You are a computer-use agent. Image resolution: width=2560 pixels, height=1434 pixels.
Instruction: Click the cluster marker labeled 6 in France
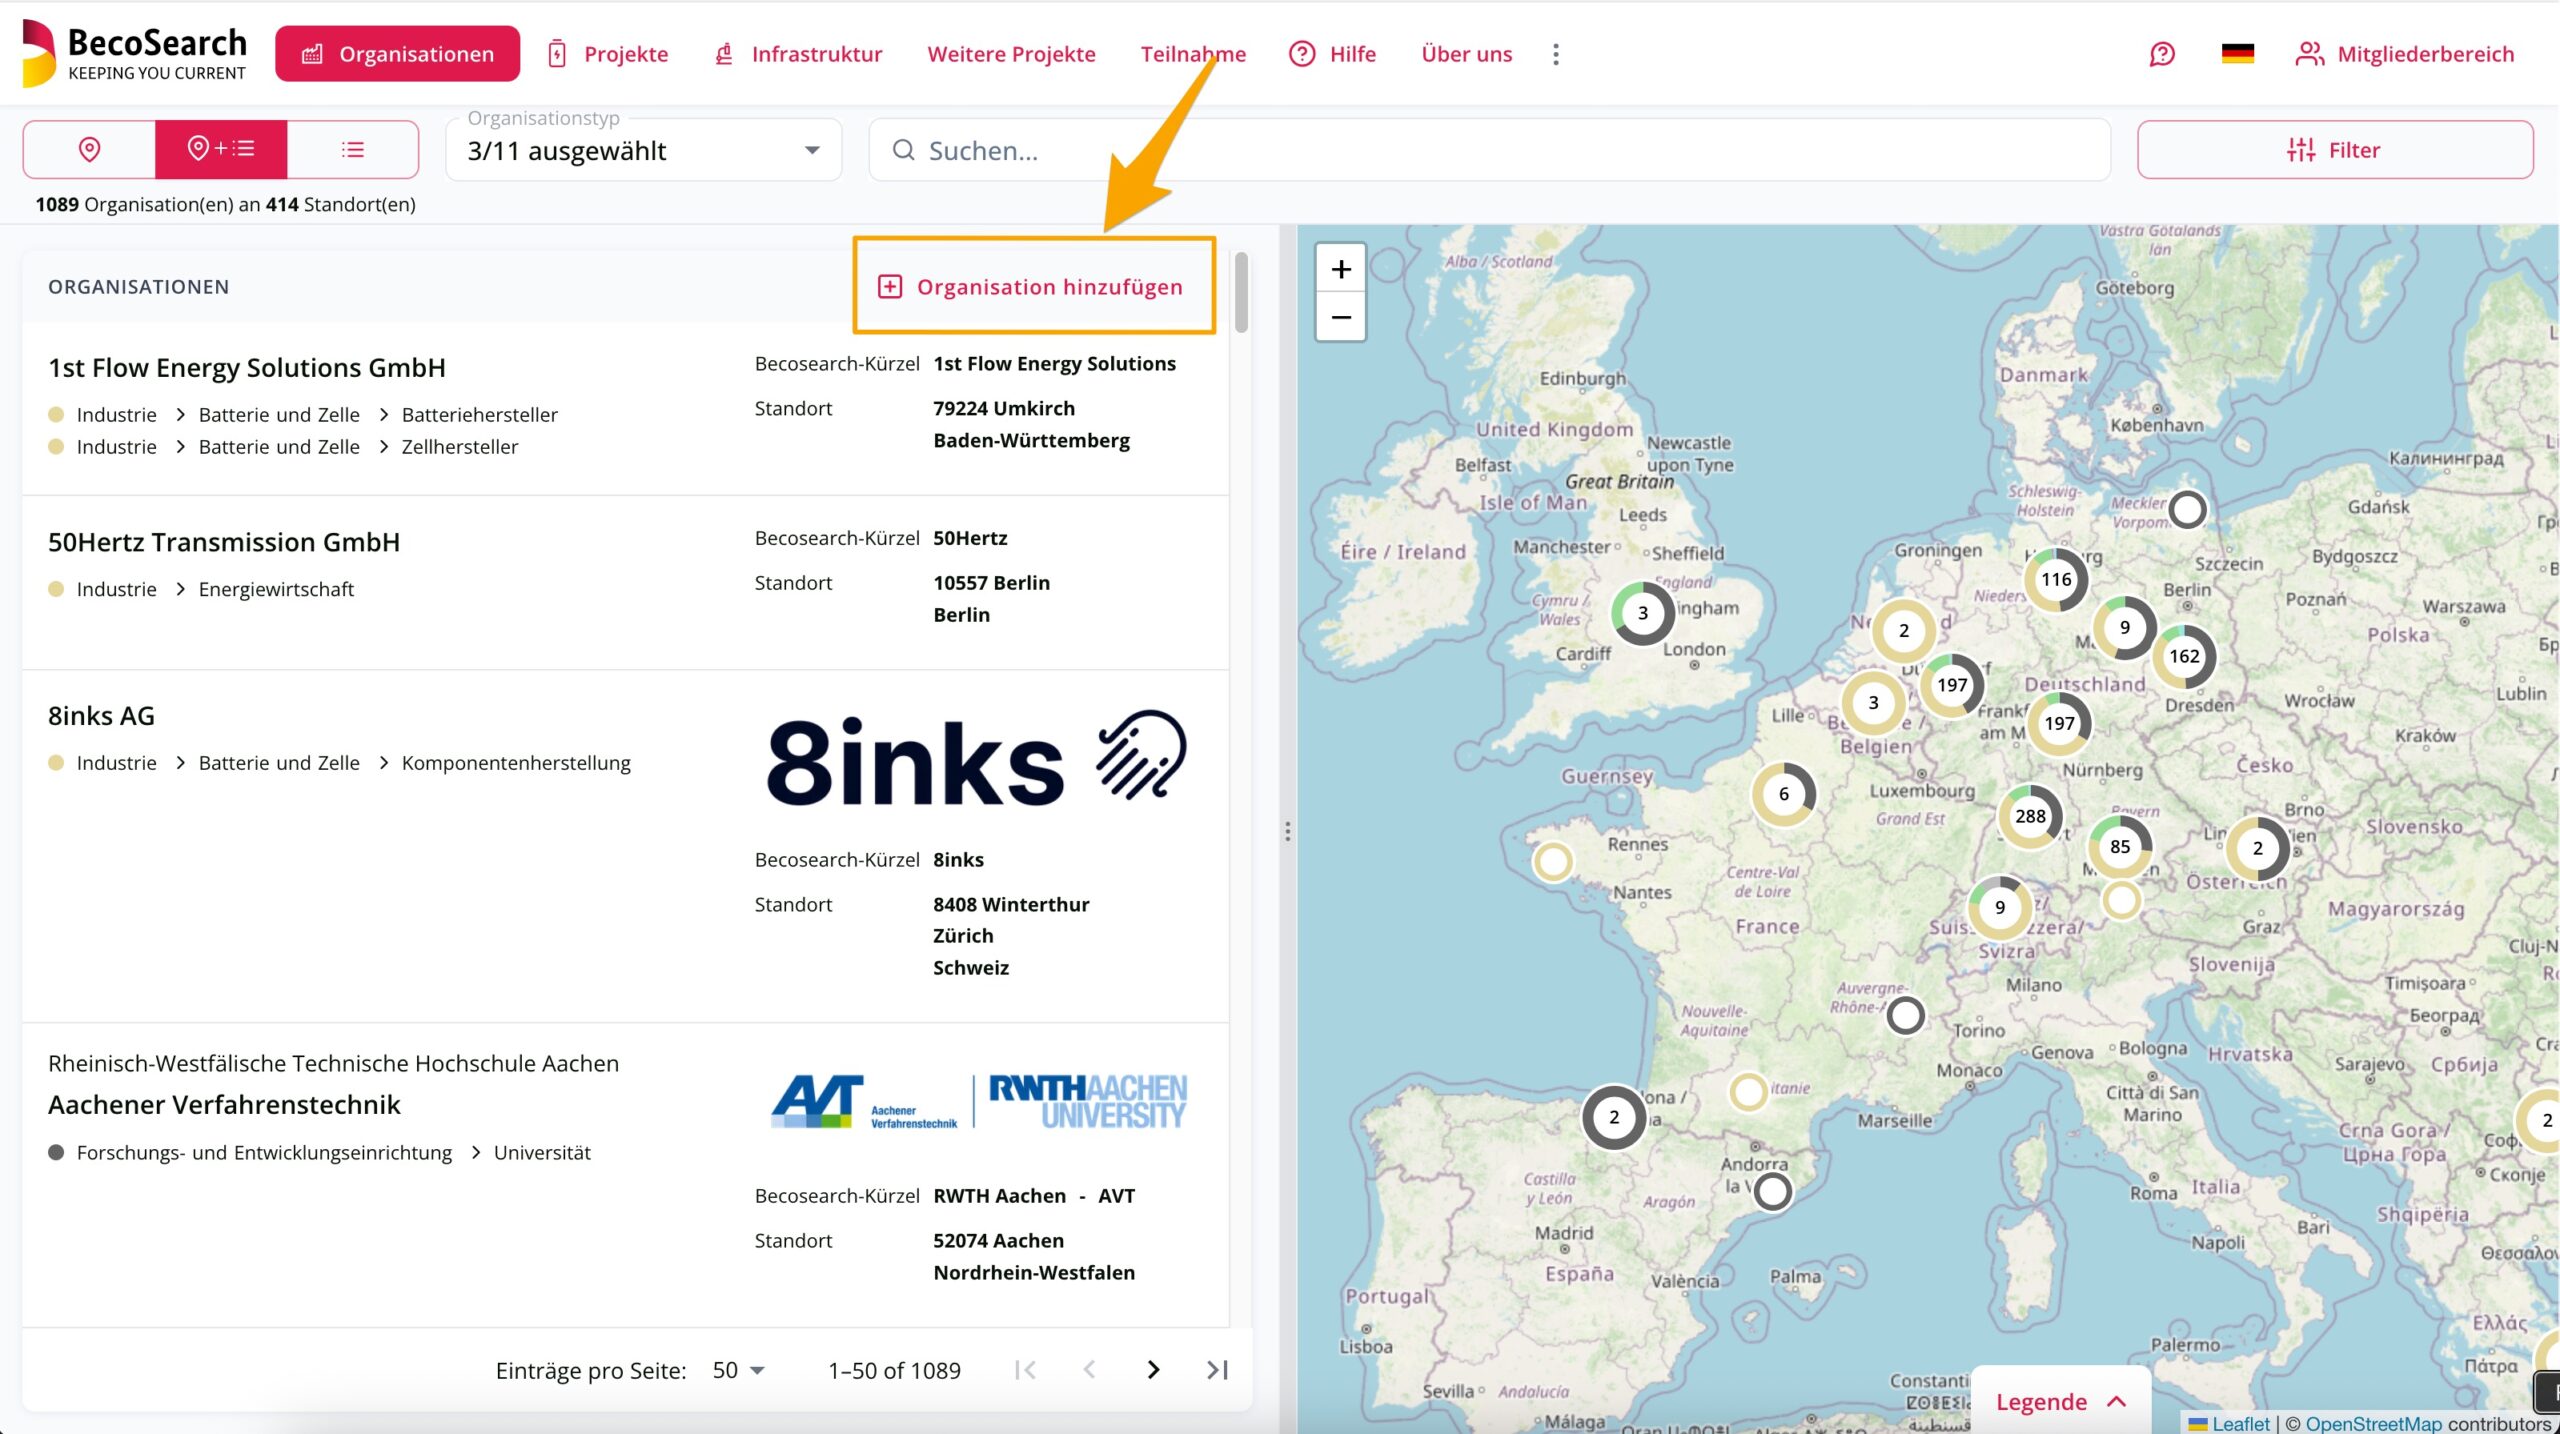(x=1783, y=794)
